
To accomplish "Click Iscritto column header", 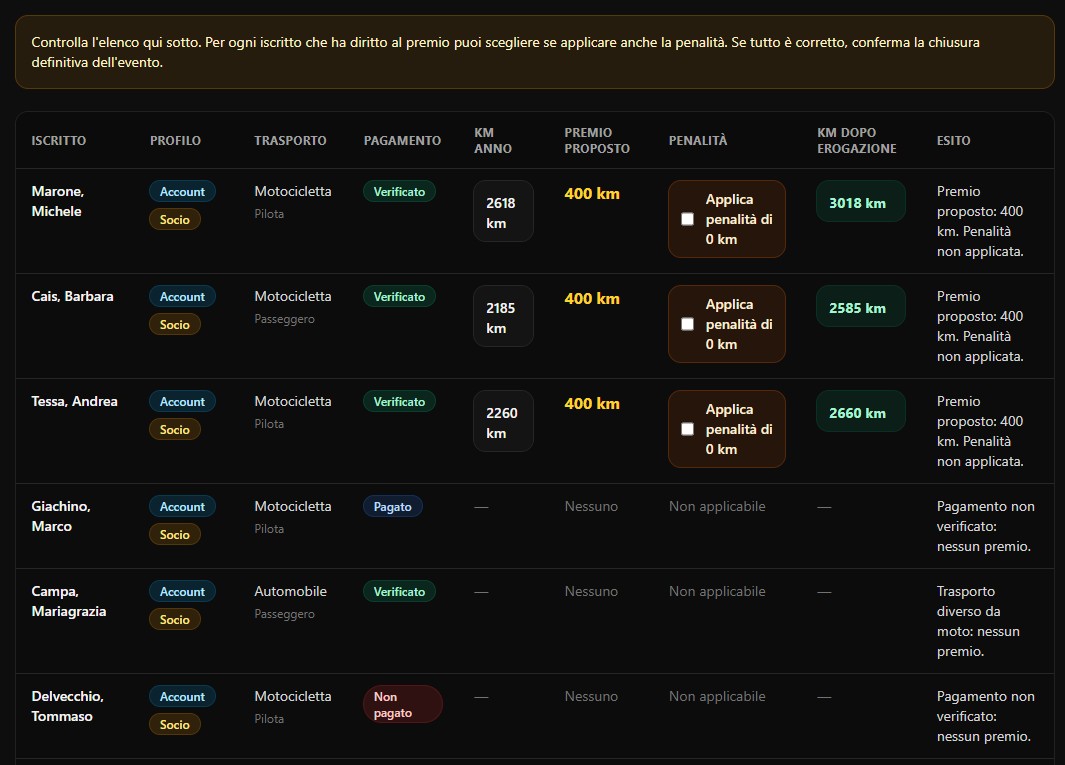I will pyautogui.click(x=58, y=141).
